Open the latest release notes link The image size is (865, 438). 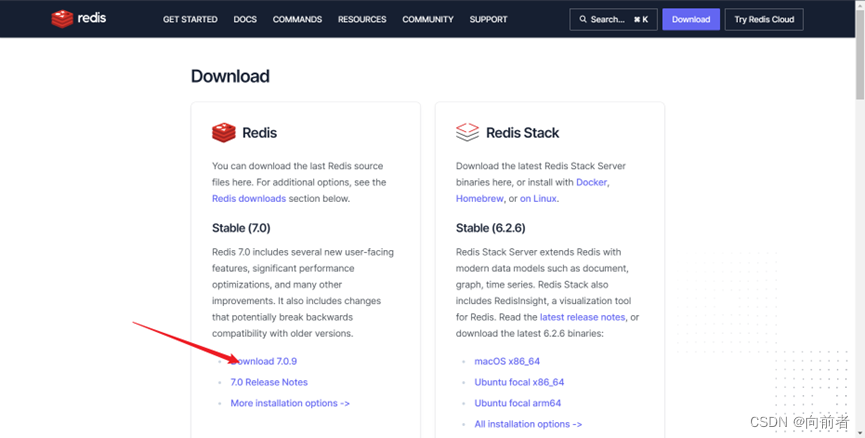[x=583, y=317]
